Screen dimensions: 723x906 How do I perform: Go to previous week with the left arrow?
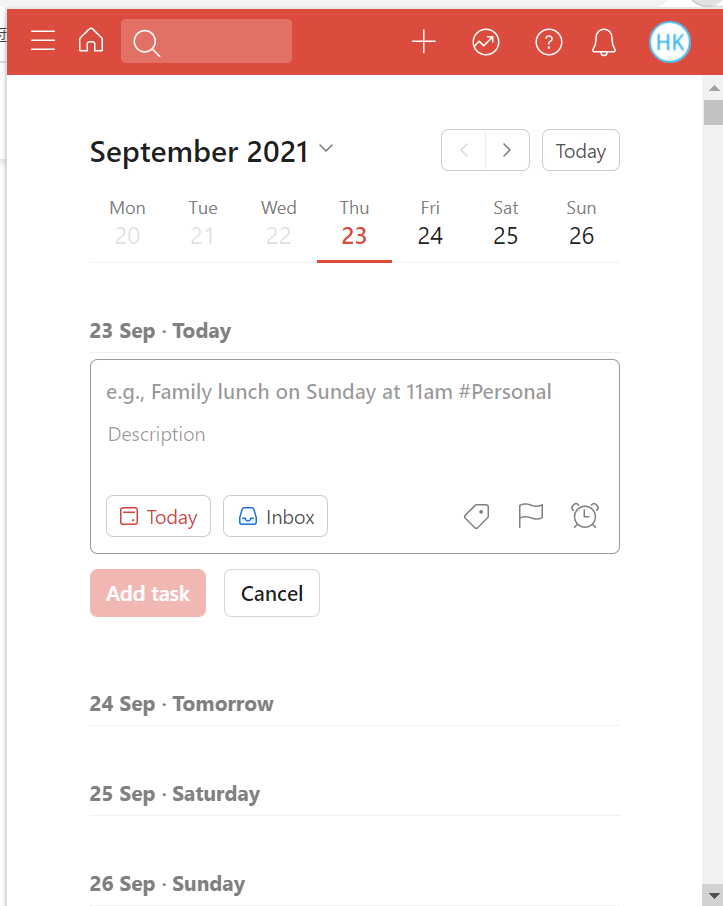(464, 150)
